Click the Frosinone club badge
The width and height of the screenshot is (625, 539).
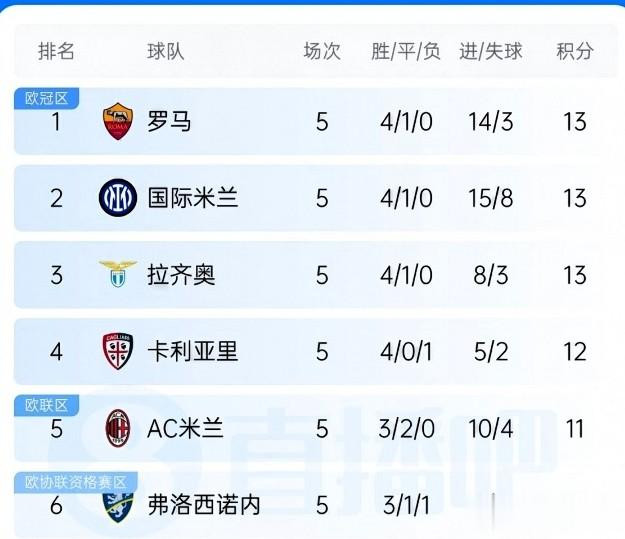coord(118,508)
